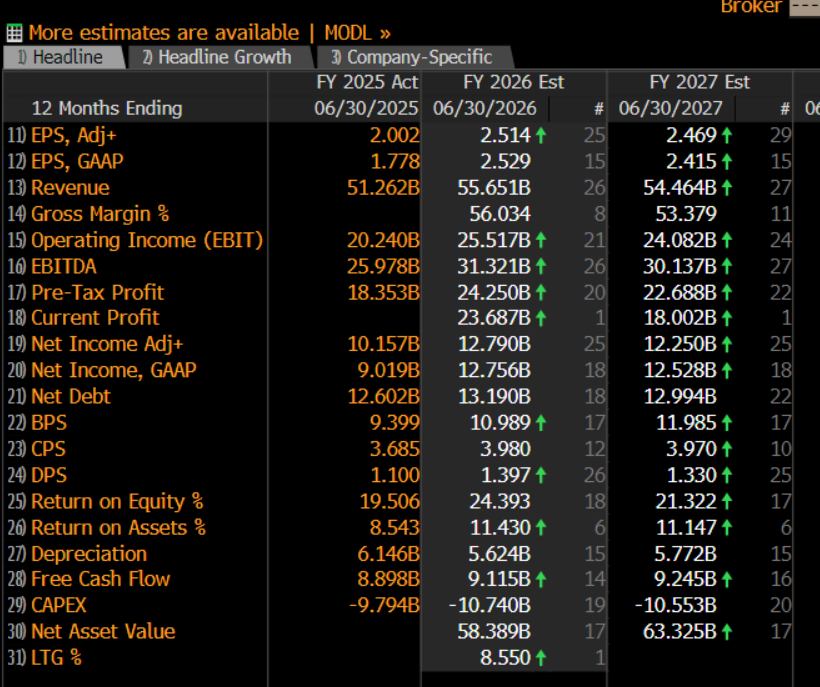Click the FY 2026 Est column header
This screenshot has height=687, width=820.
pyautogui.click(x=513, y=82)
